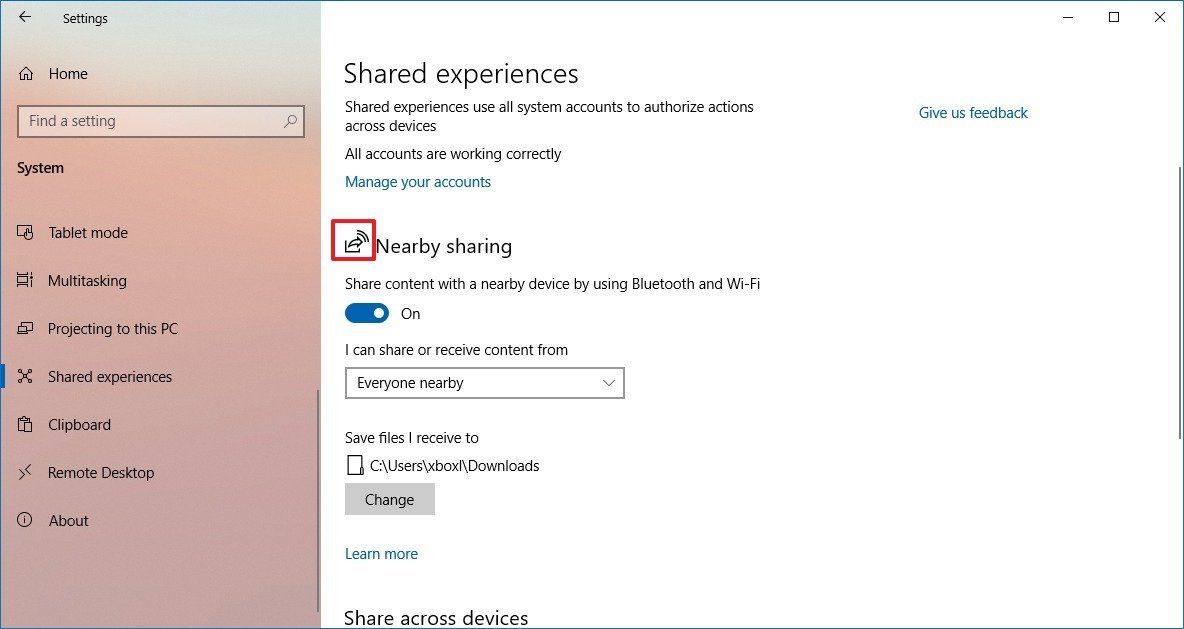This screenshot has height=629, width=1184.
Task: Click the search magnifier icon
Action: pos(289,121)
